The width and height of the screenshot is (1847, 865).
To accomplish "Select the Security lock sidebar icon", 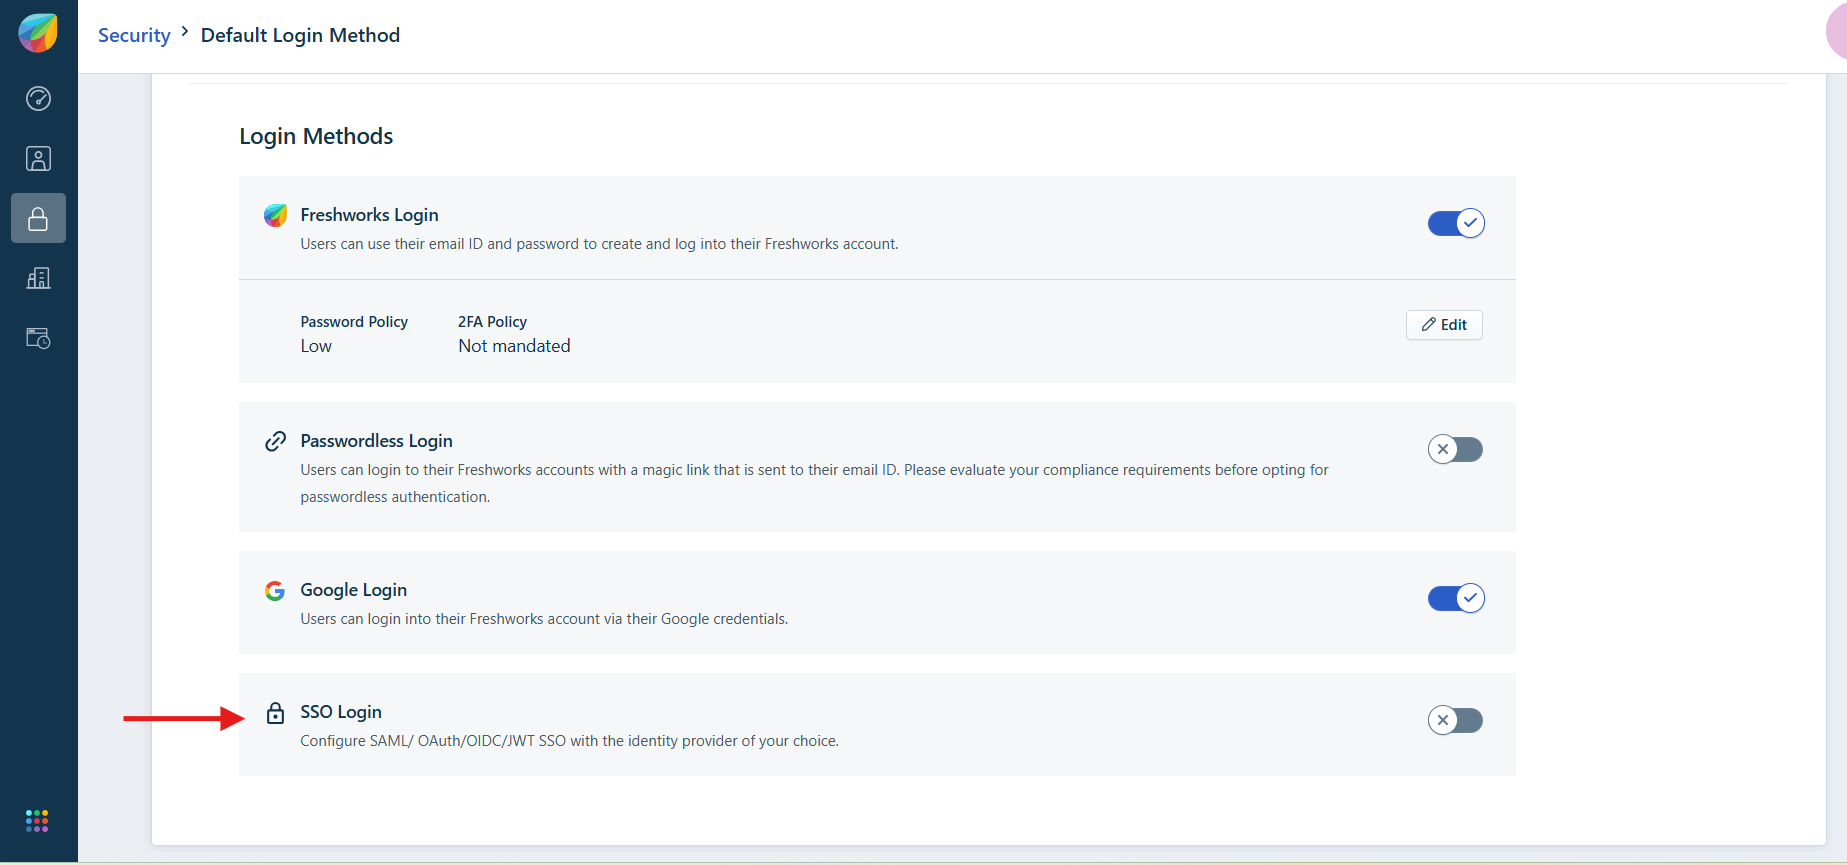I will point(38,218).
